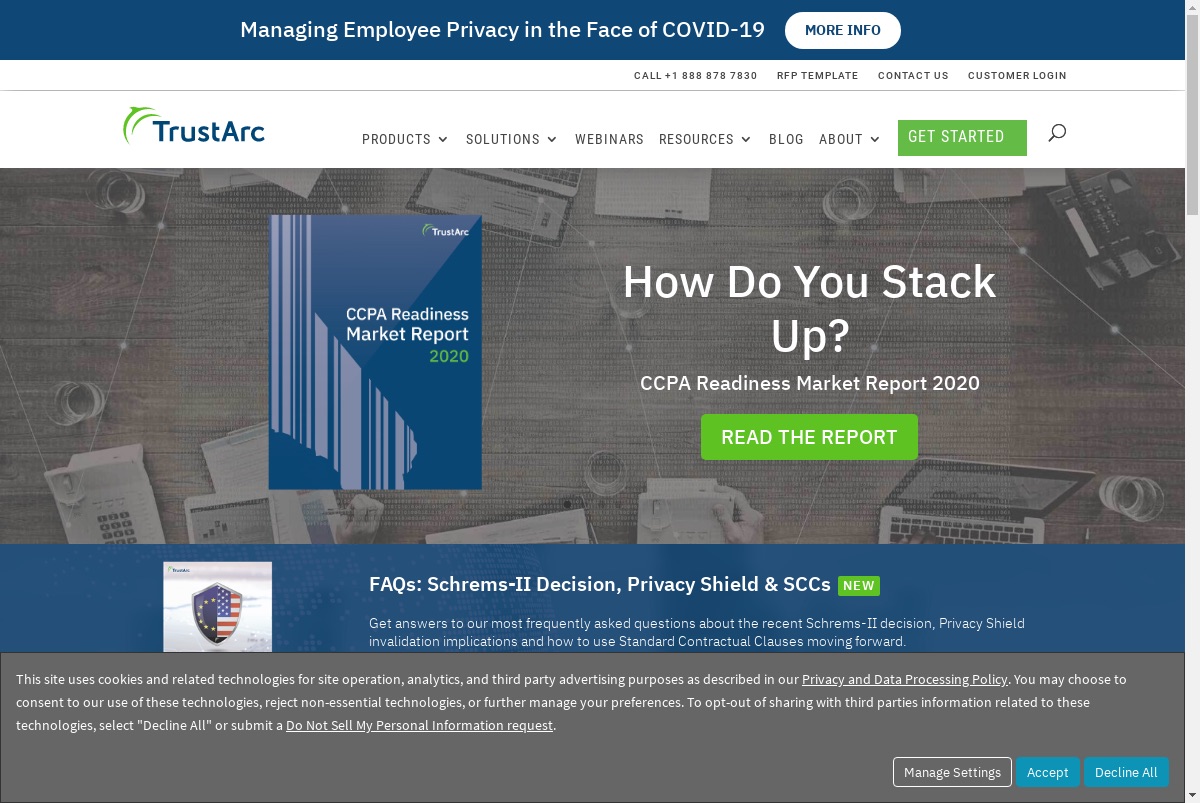Go to Contact Us
1200x803 pixels.
913,75
